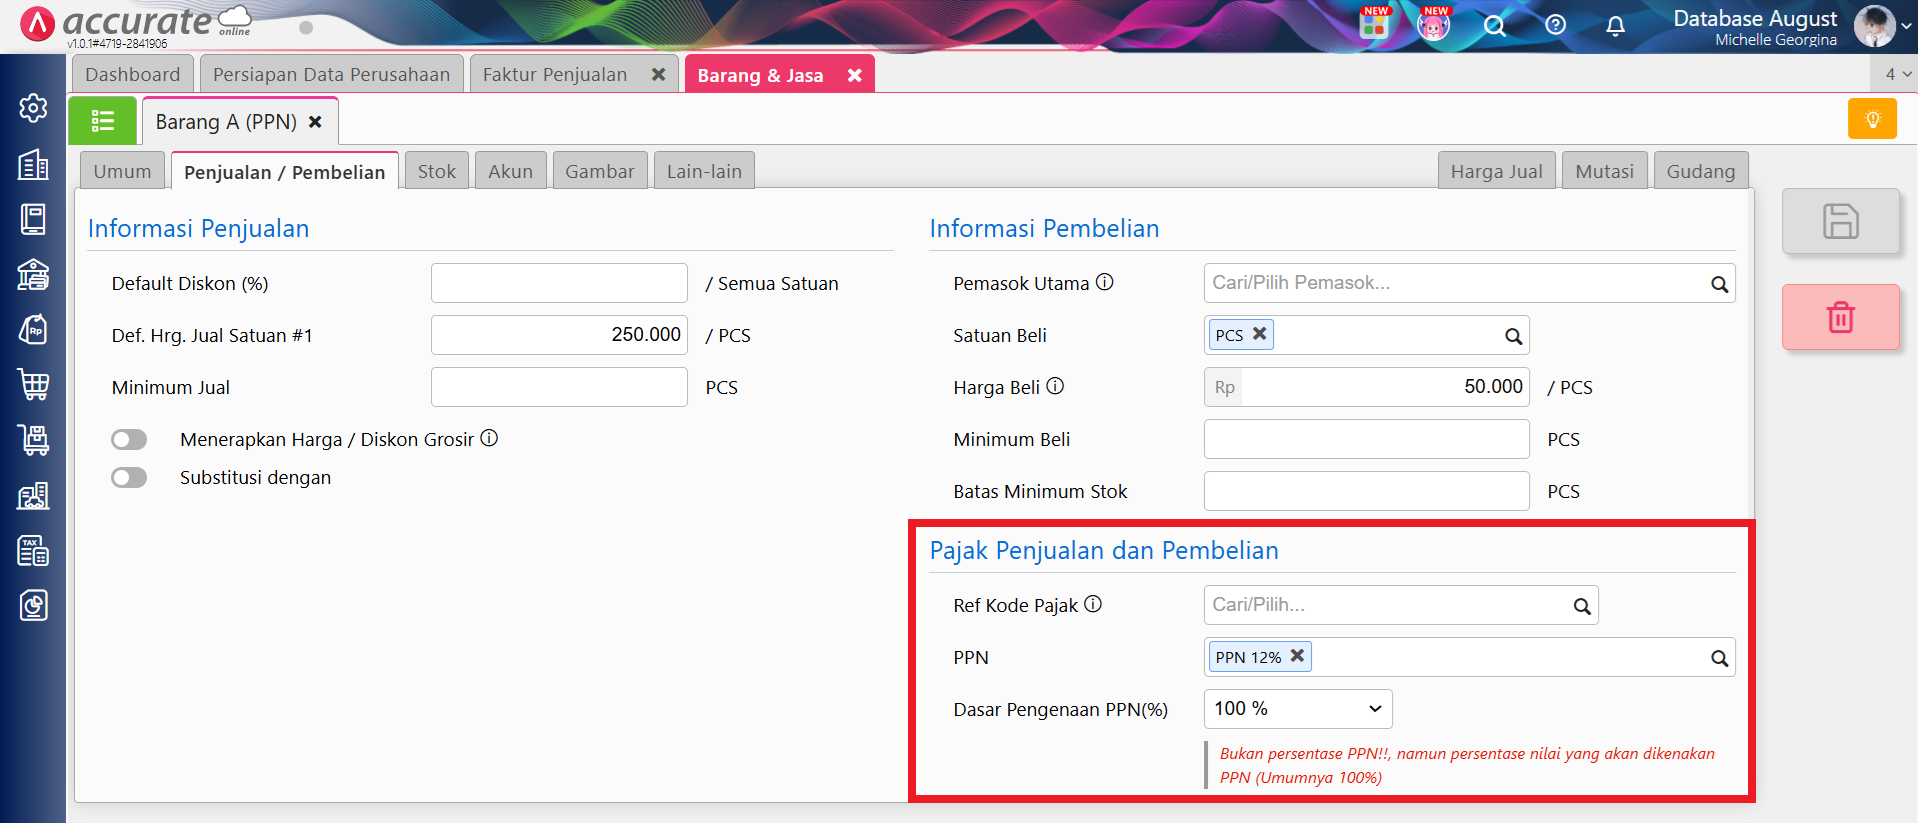Click the Database August name text
1918x823 pixels.
[1755, 18]
